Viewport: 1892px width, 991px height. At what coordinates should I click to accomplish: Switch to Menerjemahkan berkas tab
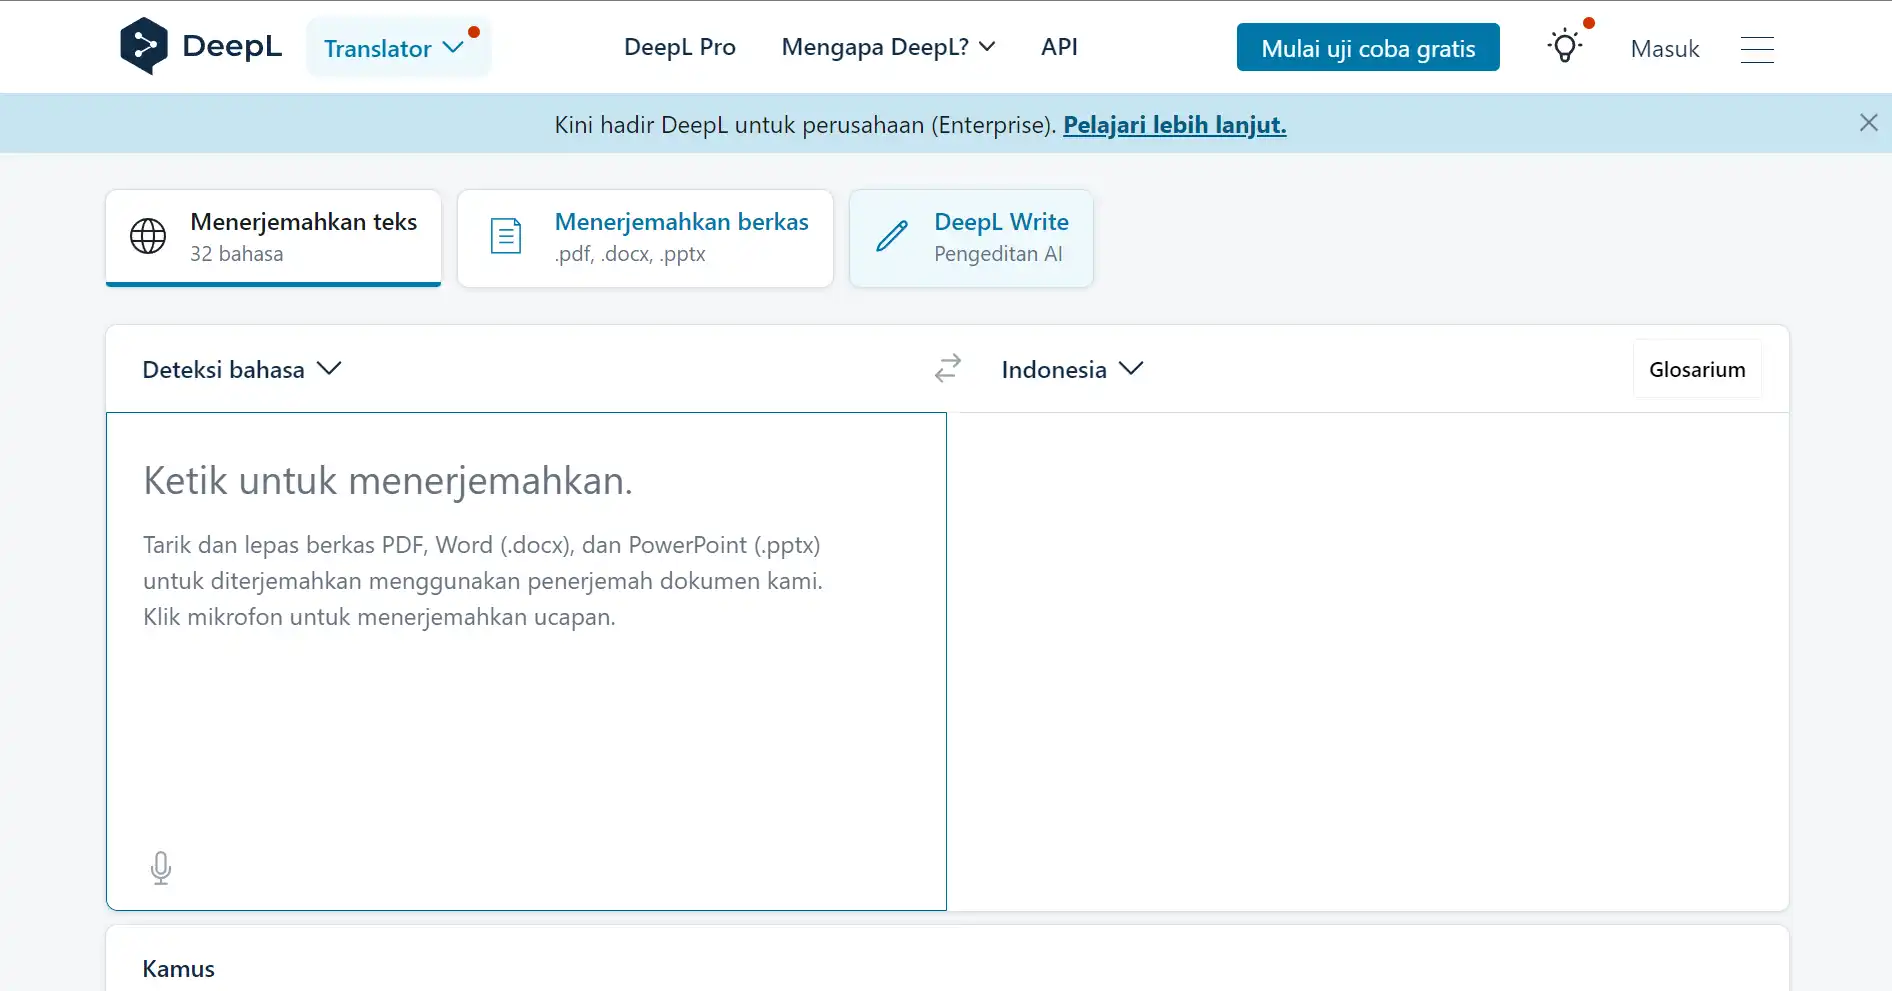pyautogui.click(x=645, y=238)
